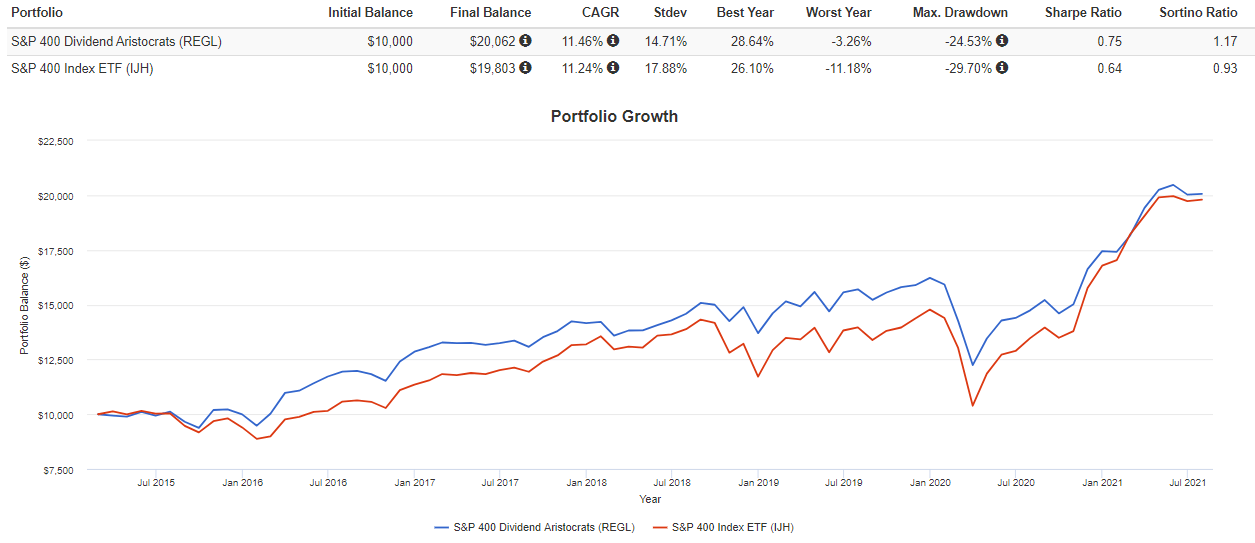Select S&P 400 Dividend Aristocrats (REGL) row name
Screen dimensions: 1255x543
tap(116, 42)
